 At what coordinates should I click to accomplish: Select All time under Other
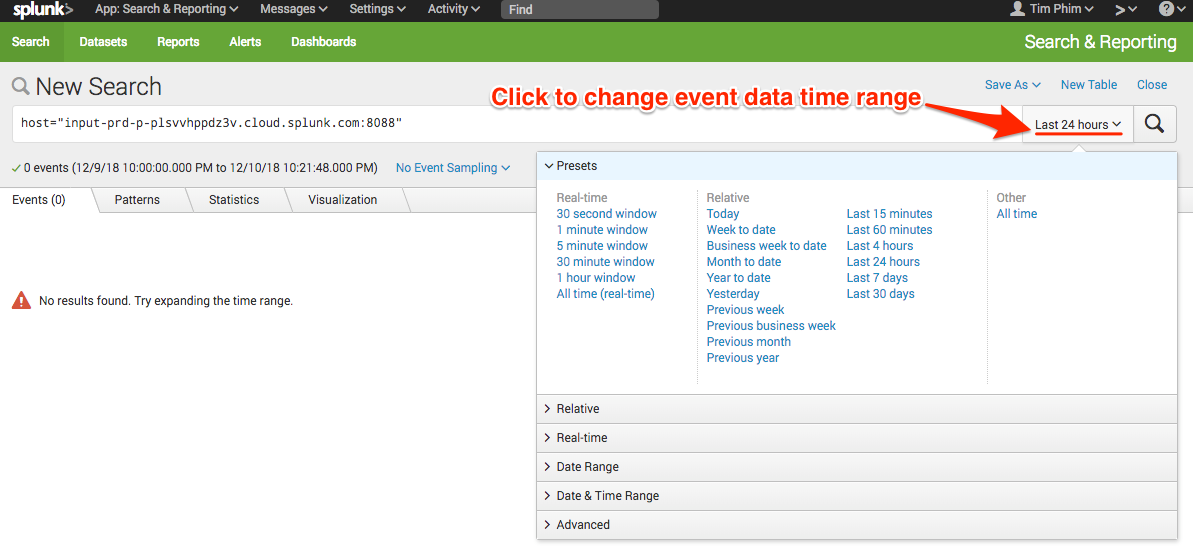[x=1016, y=214]
